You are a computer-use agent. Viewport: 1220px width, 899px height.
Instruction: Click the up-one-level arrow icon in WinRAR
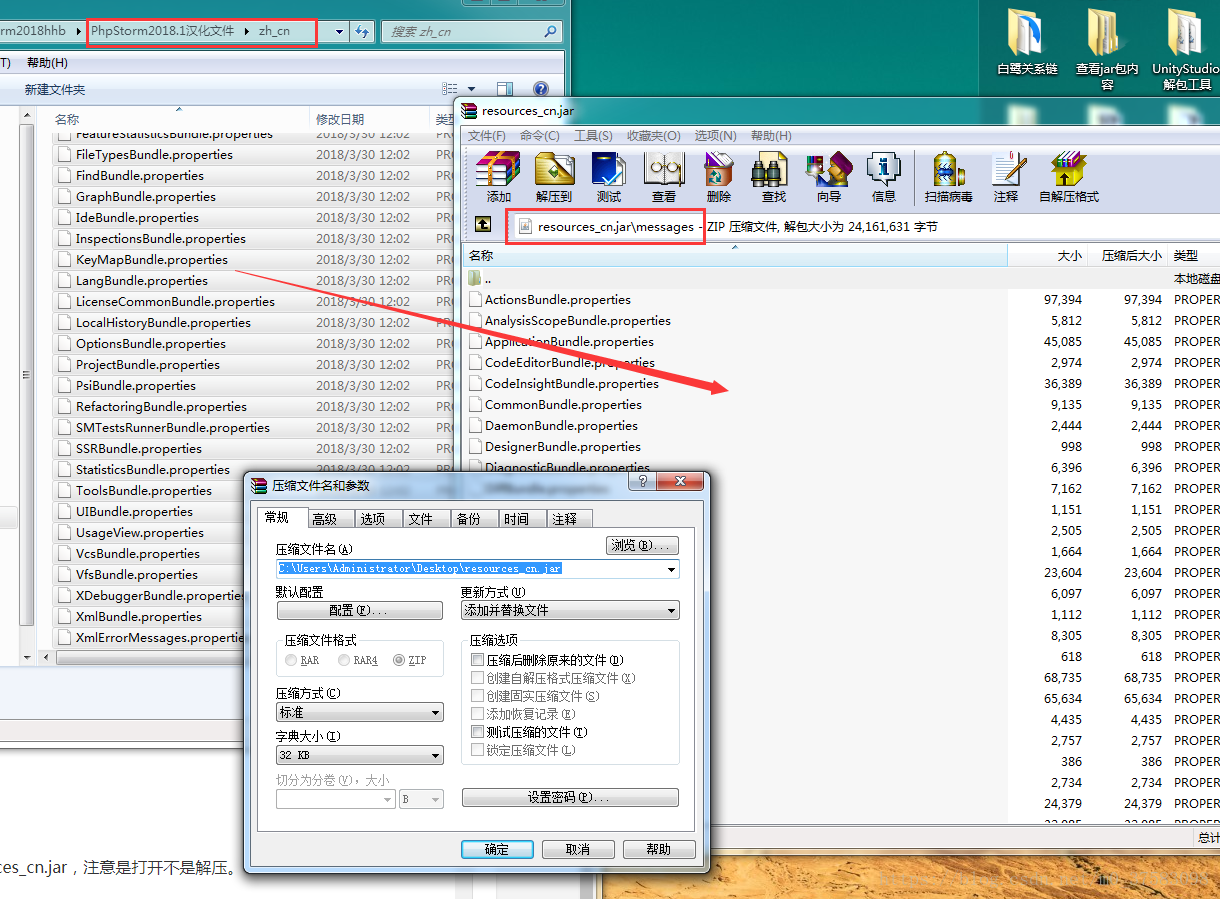(x=482, y=226)
